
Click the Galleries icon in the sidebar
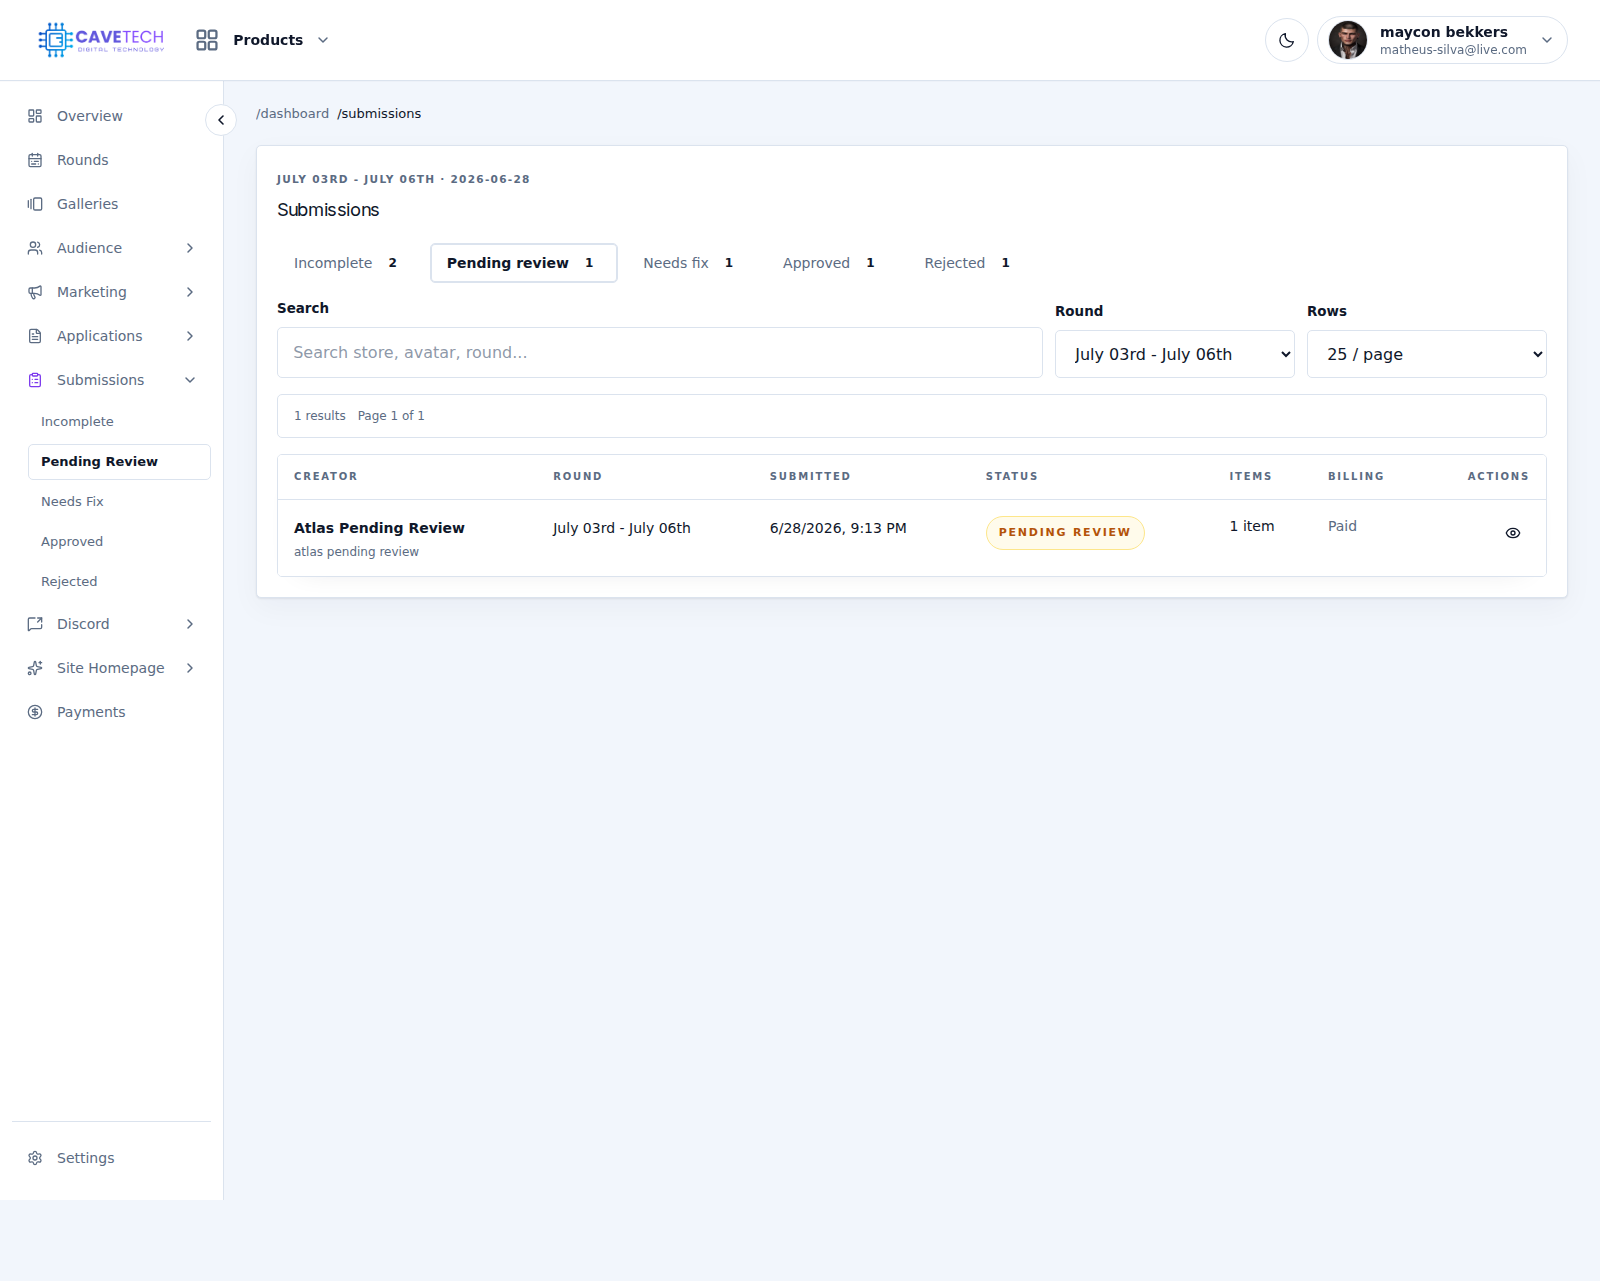coord(35,204)
